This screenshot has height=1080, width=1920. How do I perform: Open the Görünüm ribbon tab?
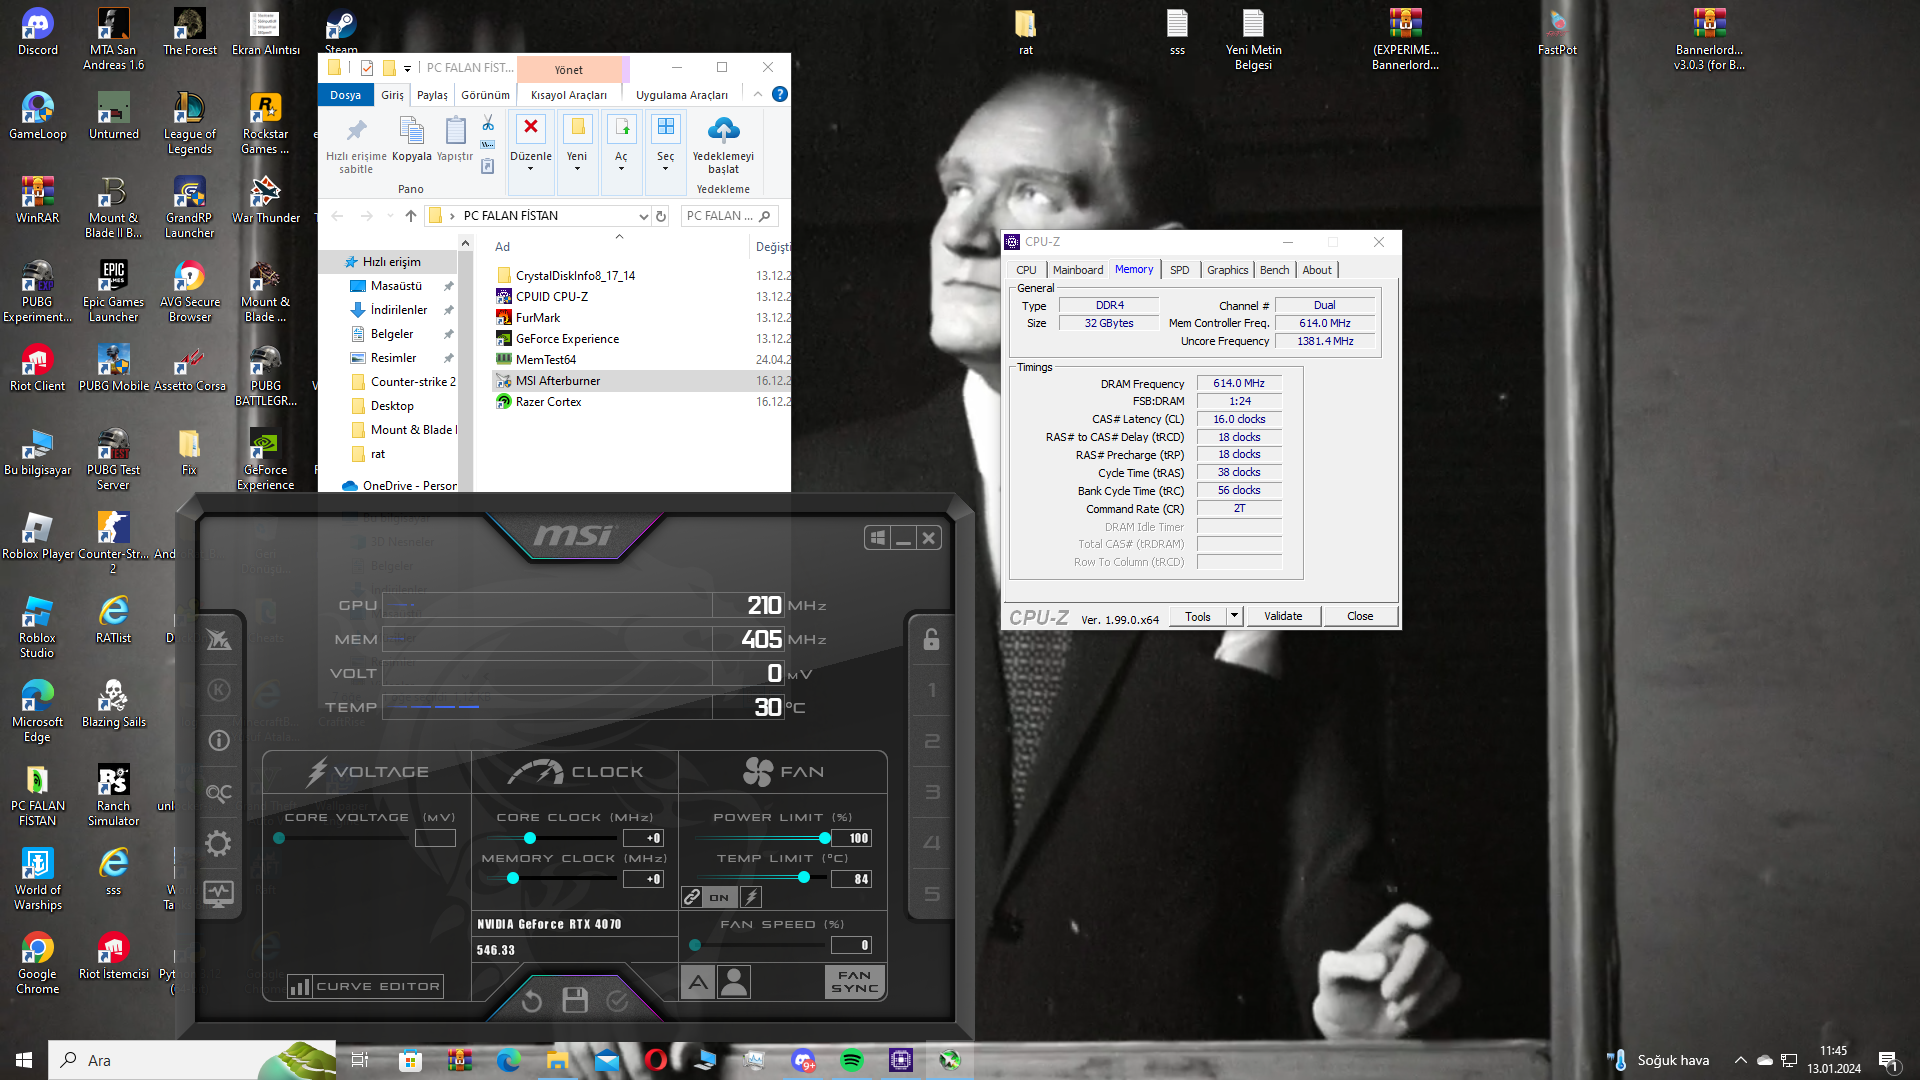485,95
